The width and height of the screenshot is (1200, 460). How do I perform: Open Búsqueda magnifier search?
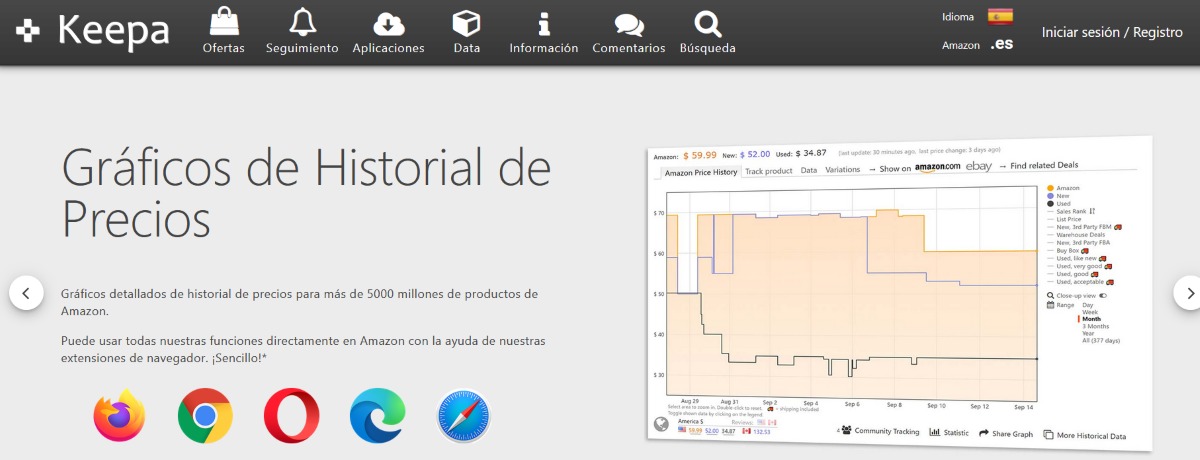pos(707,31)
